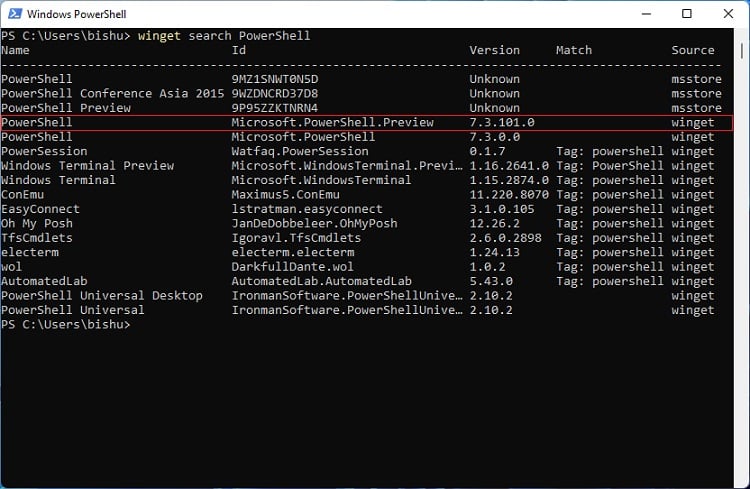The image size is (750, 489).
Task: Close the Windows PowerShell window
Action: pos(728,14)
